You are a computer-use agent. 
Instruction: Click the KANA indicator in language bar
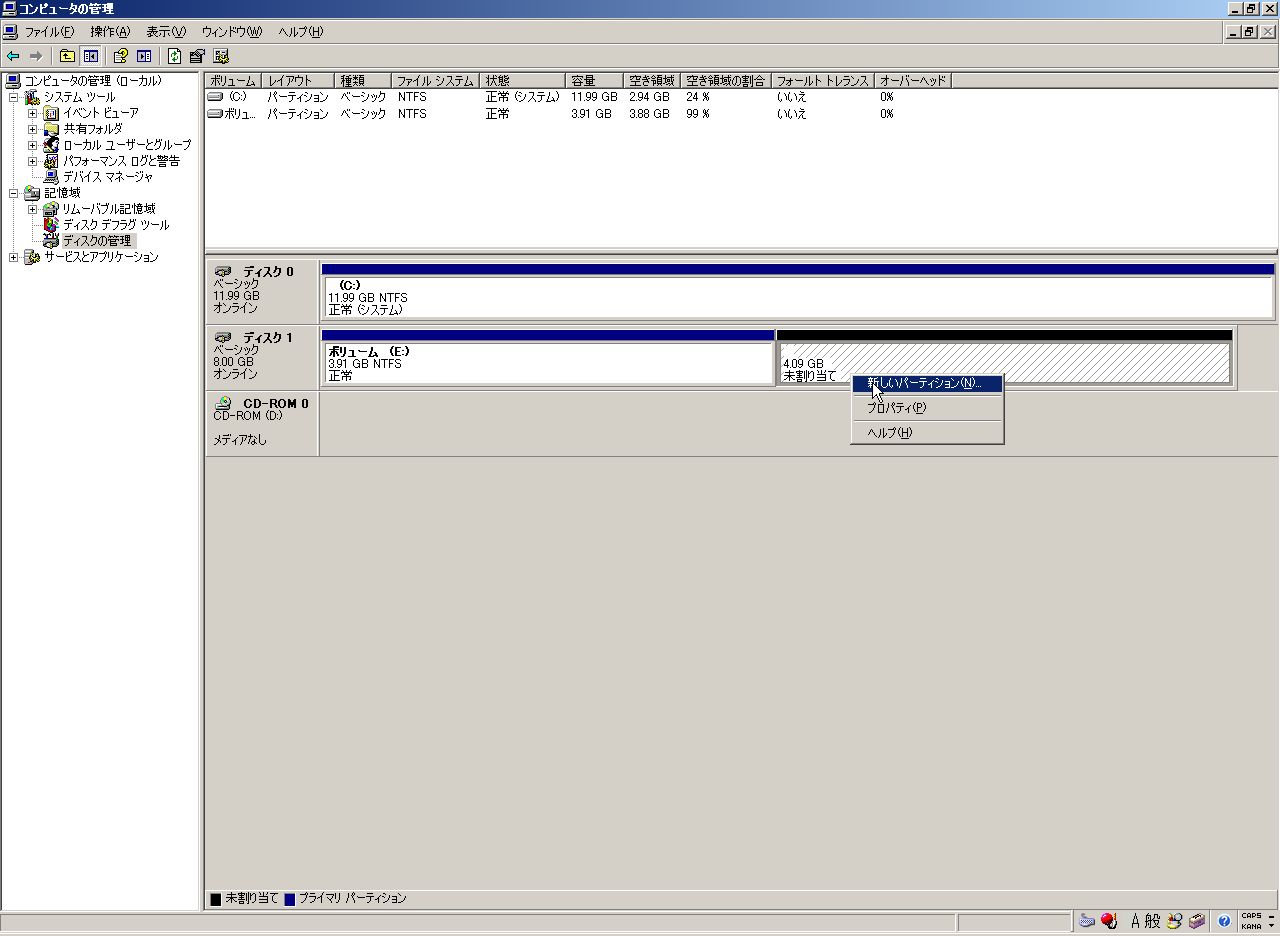(1251, 927)
